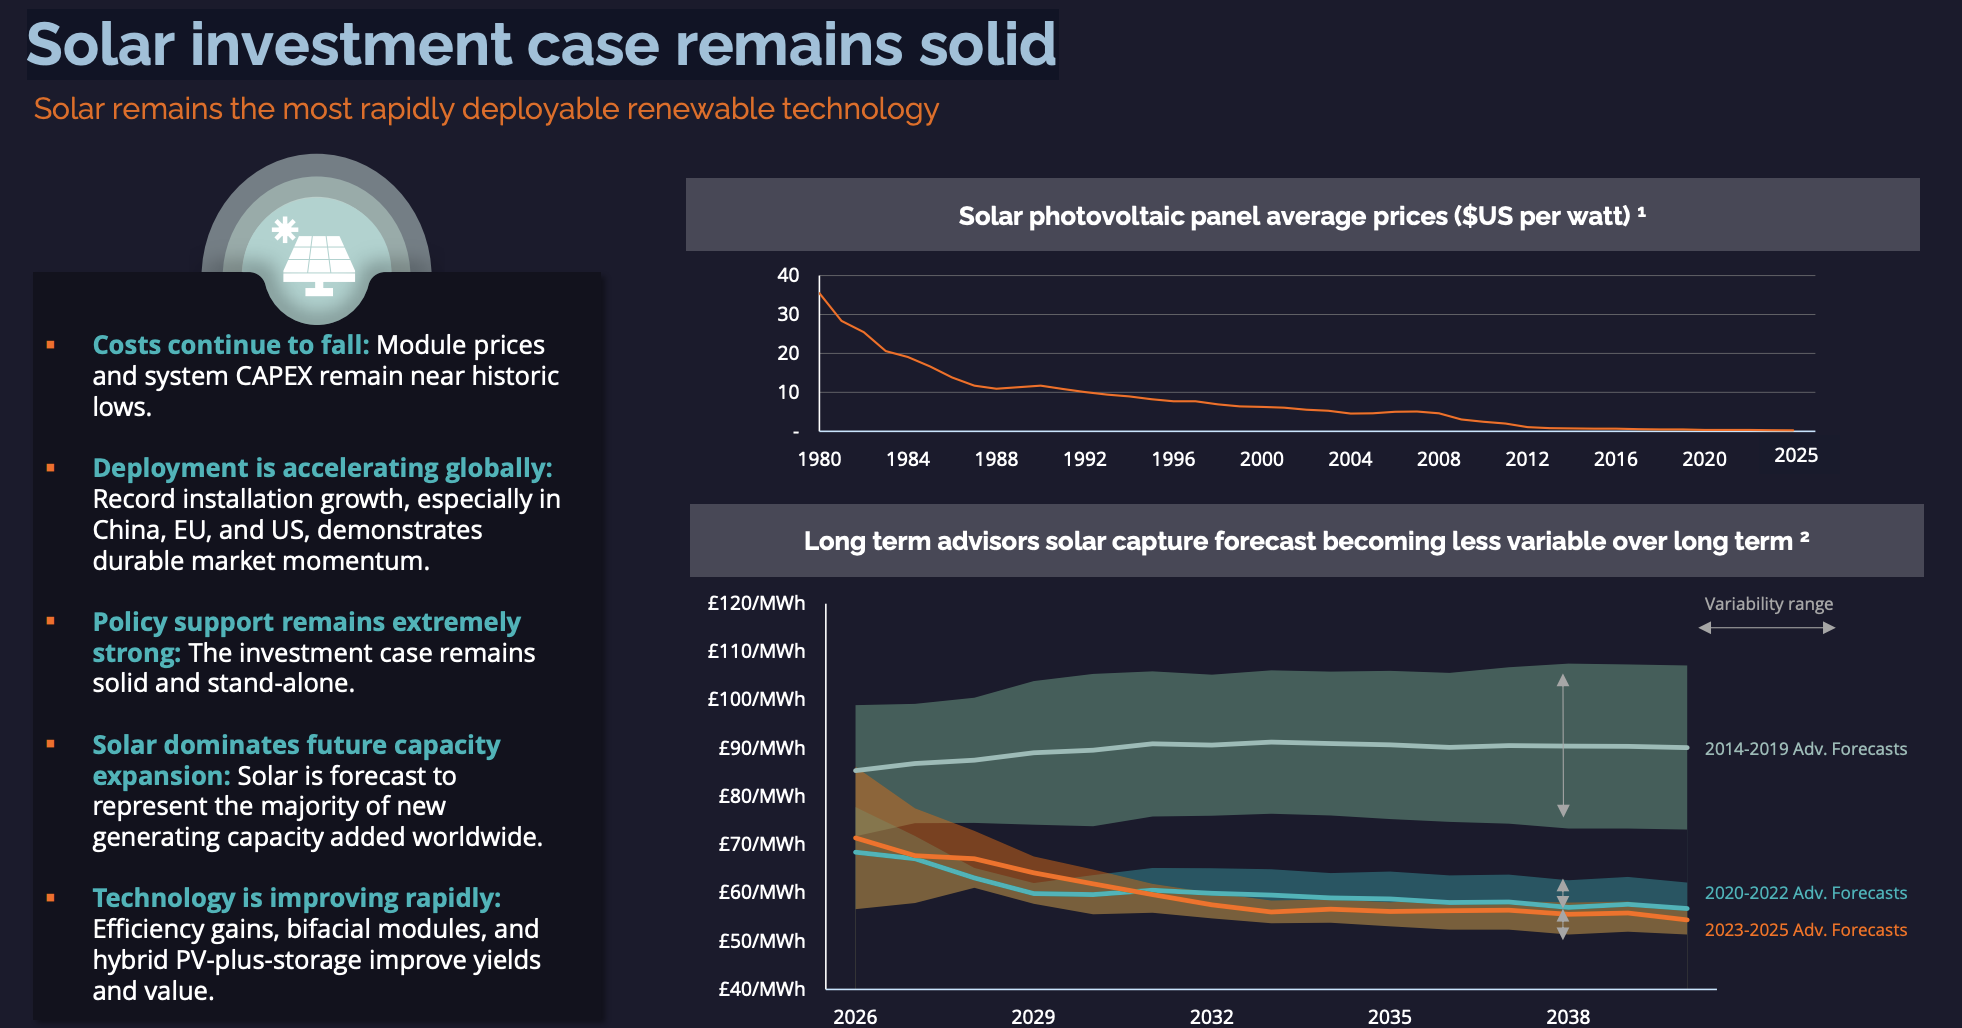1962x1028 pixels.
Task: Click the orange subtitle about rapidly deployable technology
Action: (486, 108)
